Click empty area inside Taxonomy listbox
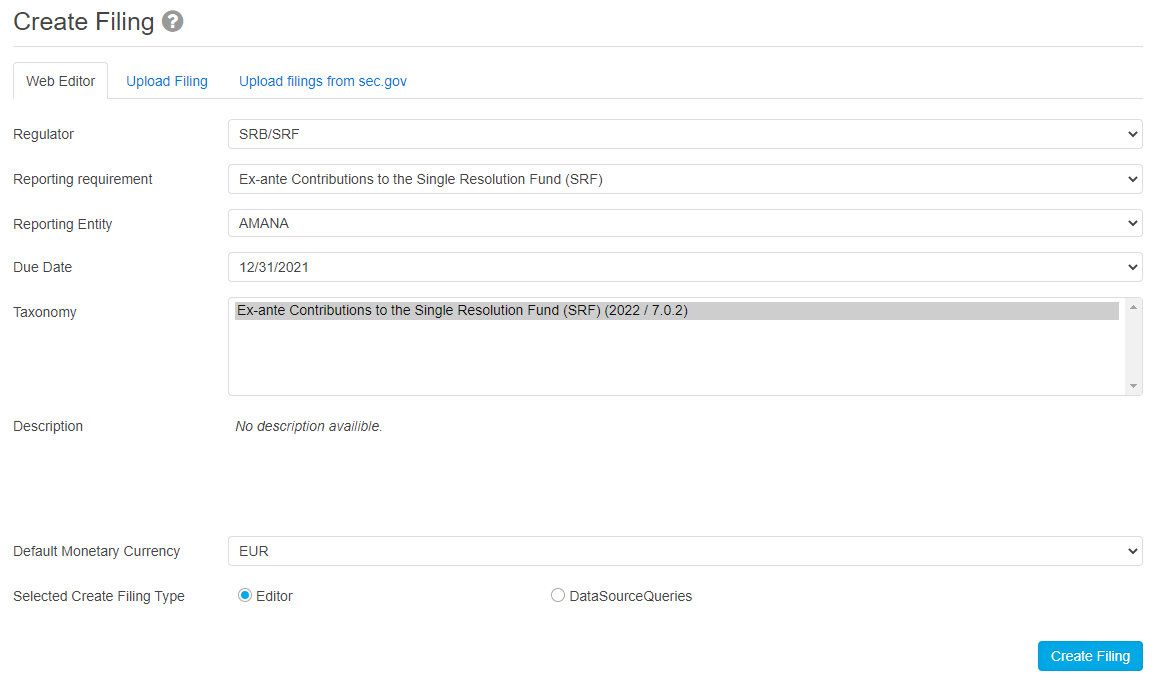Screen dimensions: 1156x681 point(676,360)
